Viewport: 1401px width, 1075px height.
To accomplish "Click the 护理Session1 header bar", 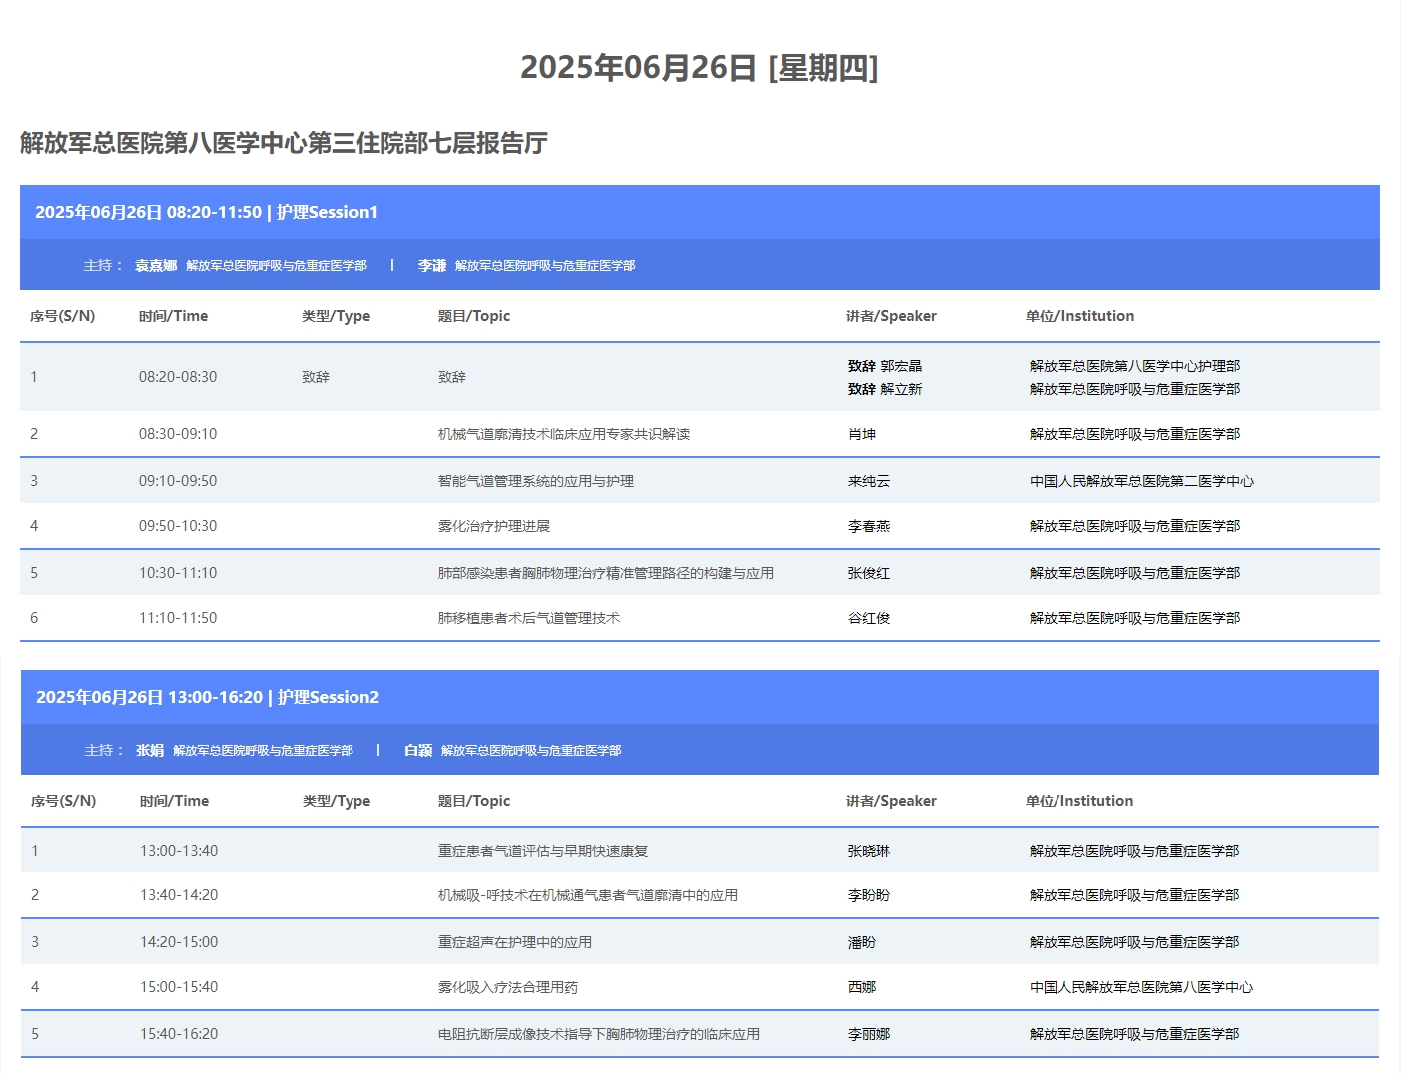I will click(x=700, y=212).
